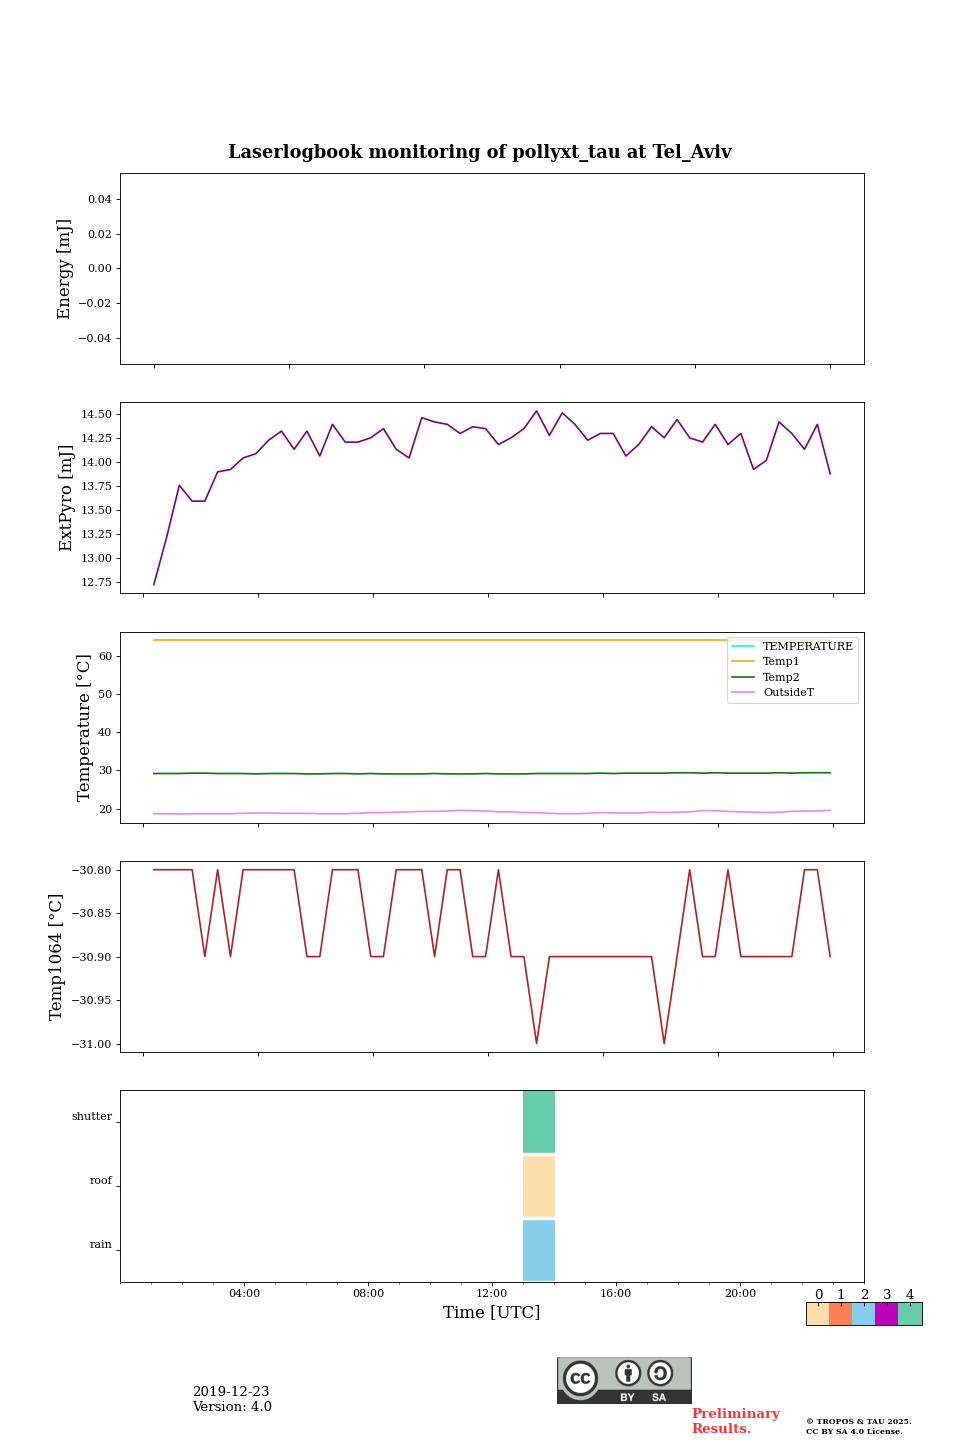Click the 12.75 ExtPyro axis tick value
This screenshot has width=960, height=1440.
96,582
